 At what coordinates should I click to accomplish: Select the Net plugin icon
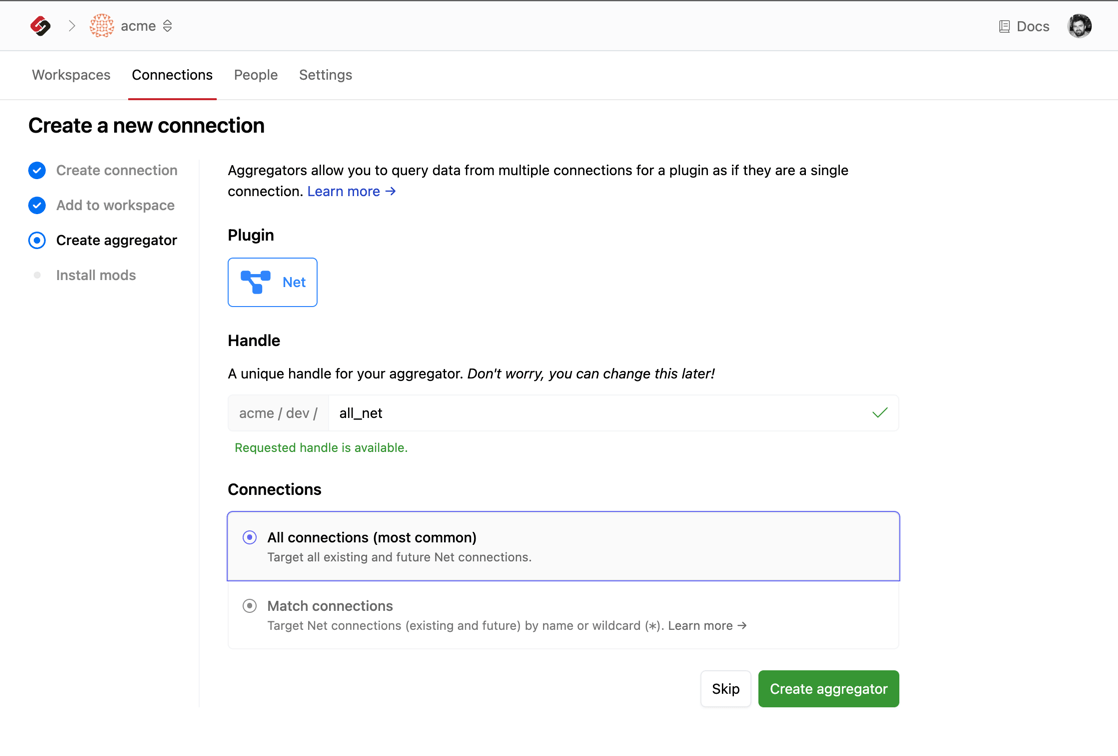tap(256, 282)
